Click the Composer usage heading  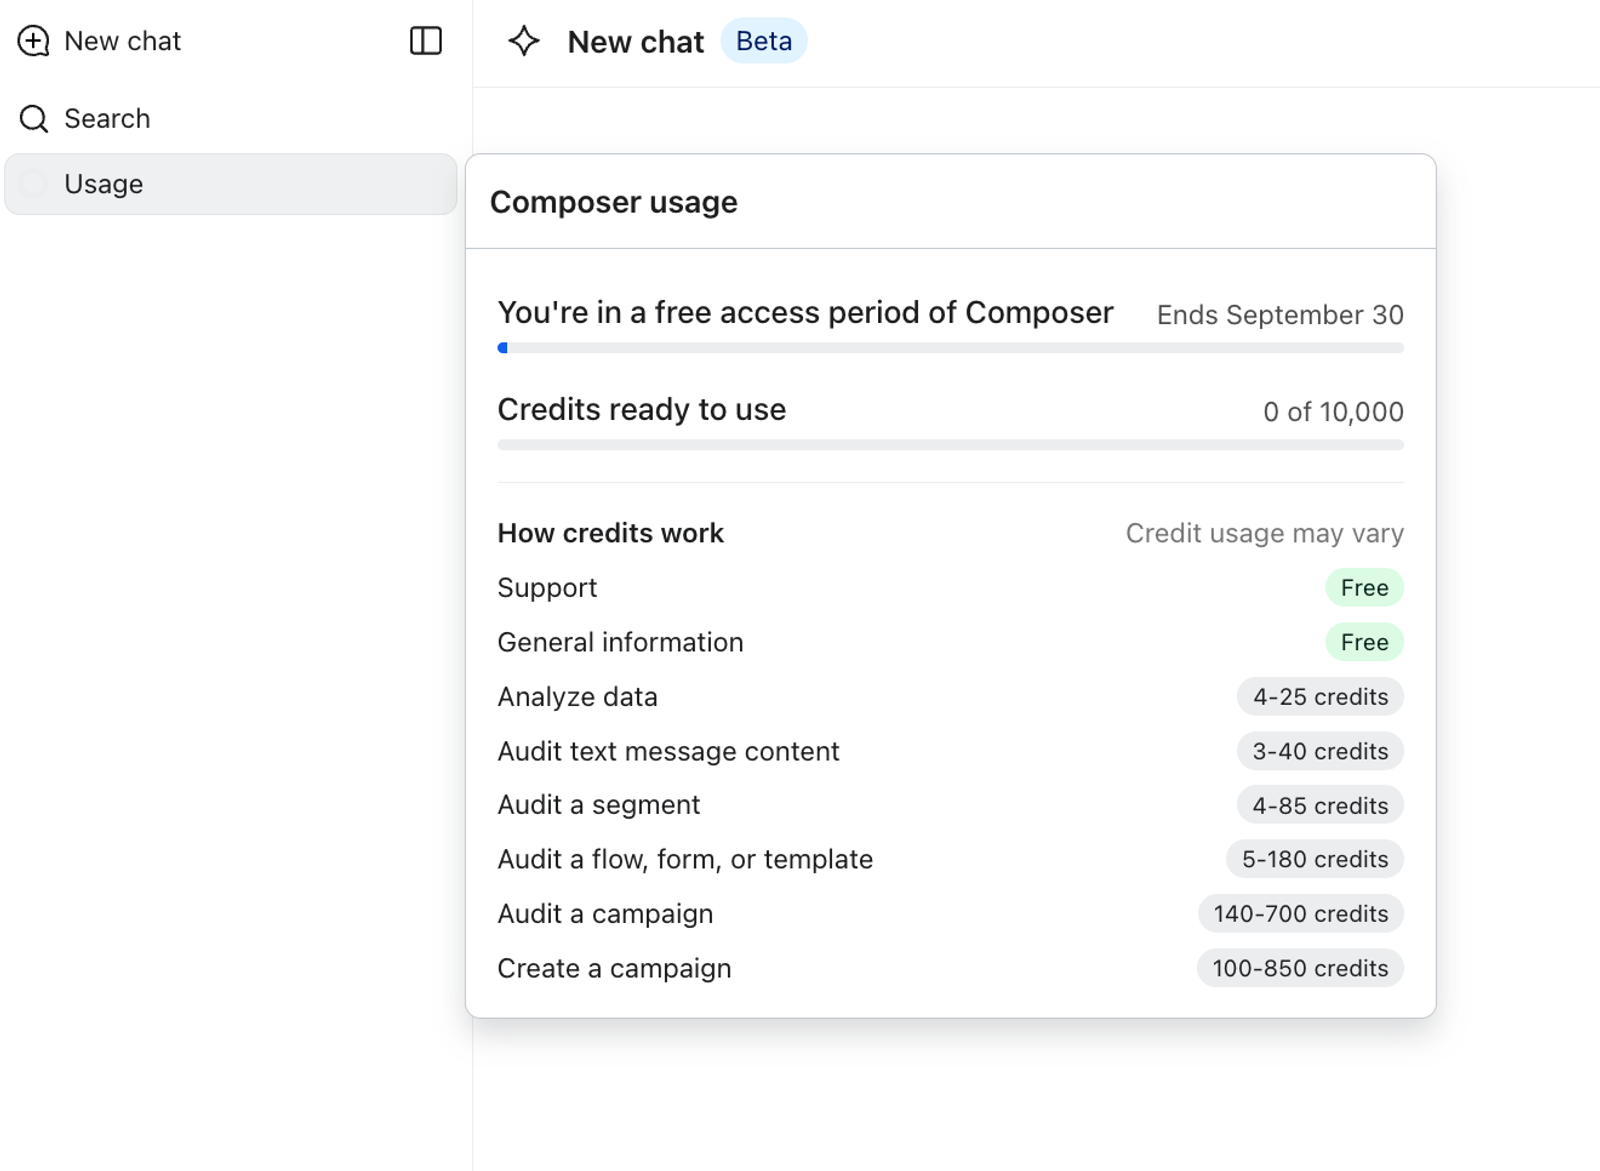[614, 202]
